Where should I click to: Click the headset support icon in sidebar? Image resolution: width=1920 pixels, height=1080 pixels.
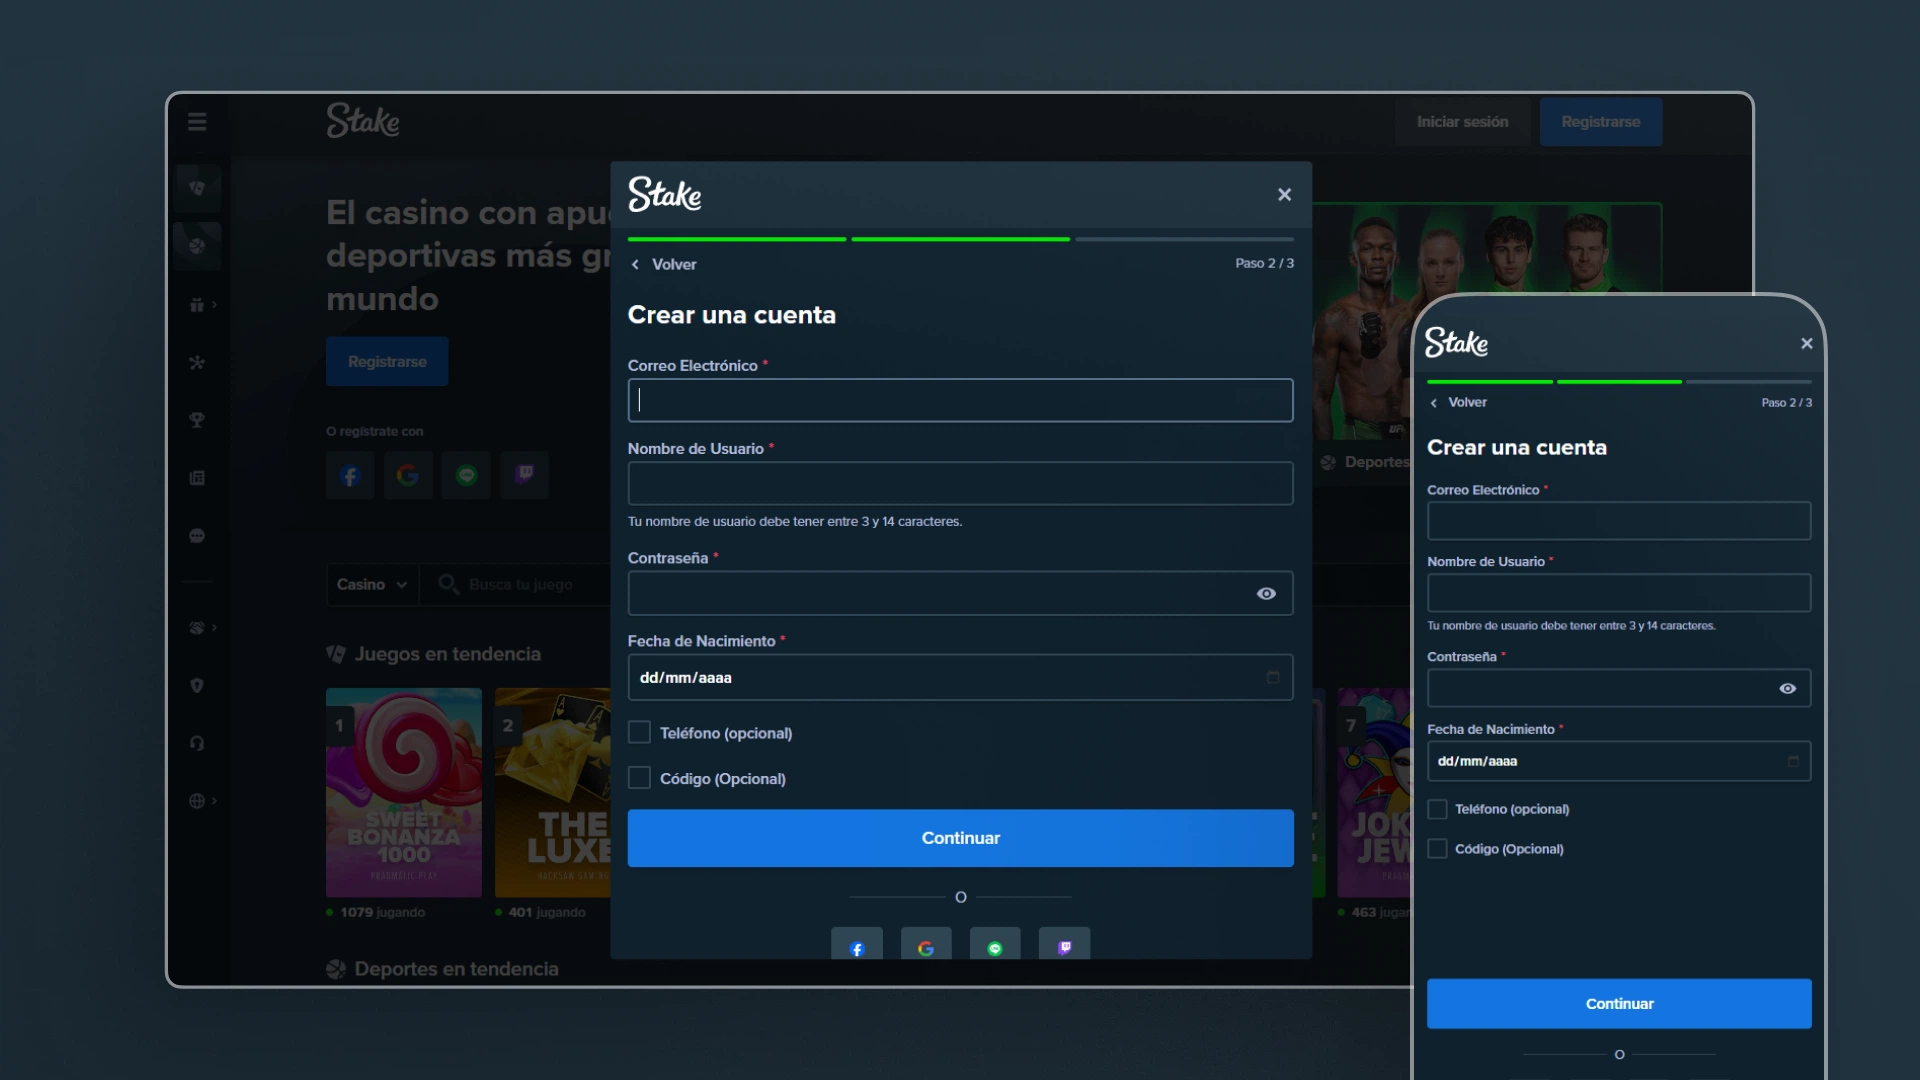pos(197,743)
